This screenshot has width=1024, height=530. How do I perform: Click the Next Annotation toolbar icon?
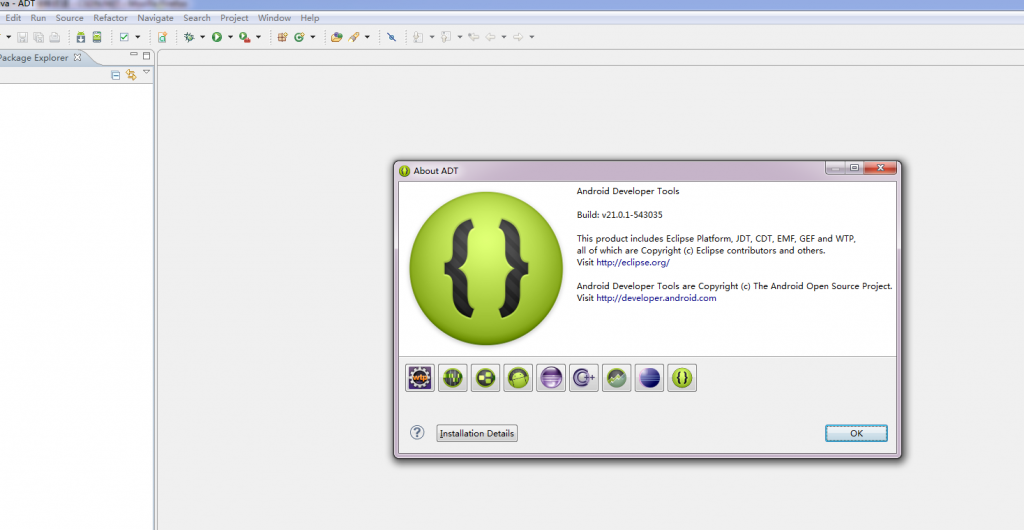[x=419, y=37]
